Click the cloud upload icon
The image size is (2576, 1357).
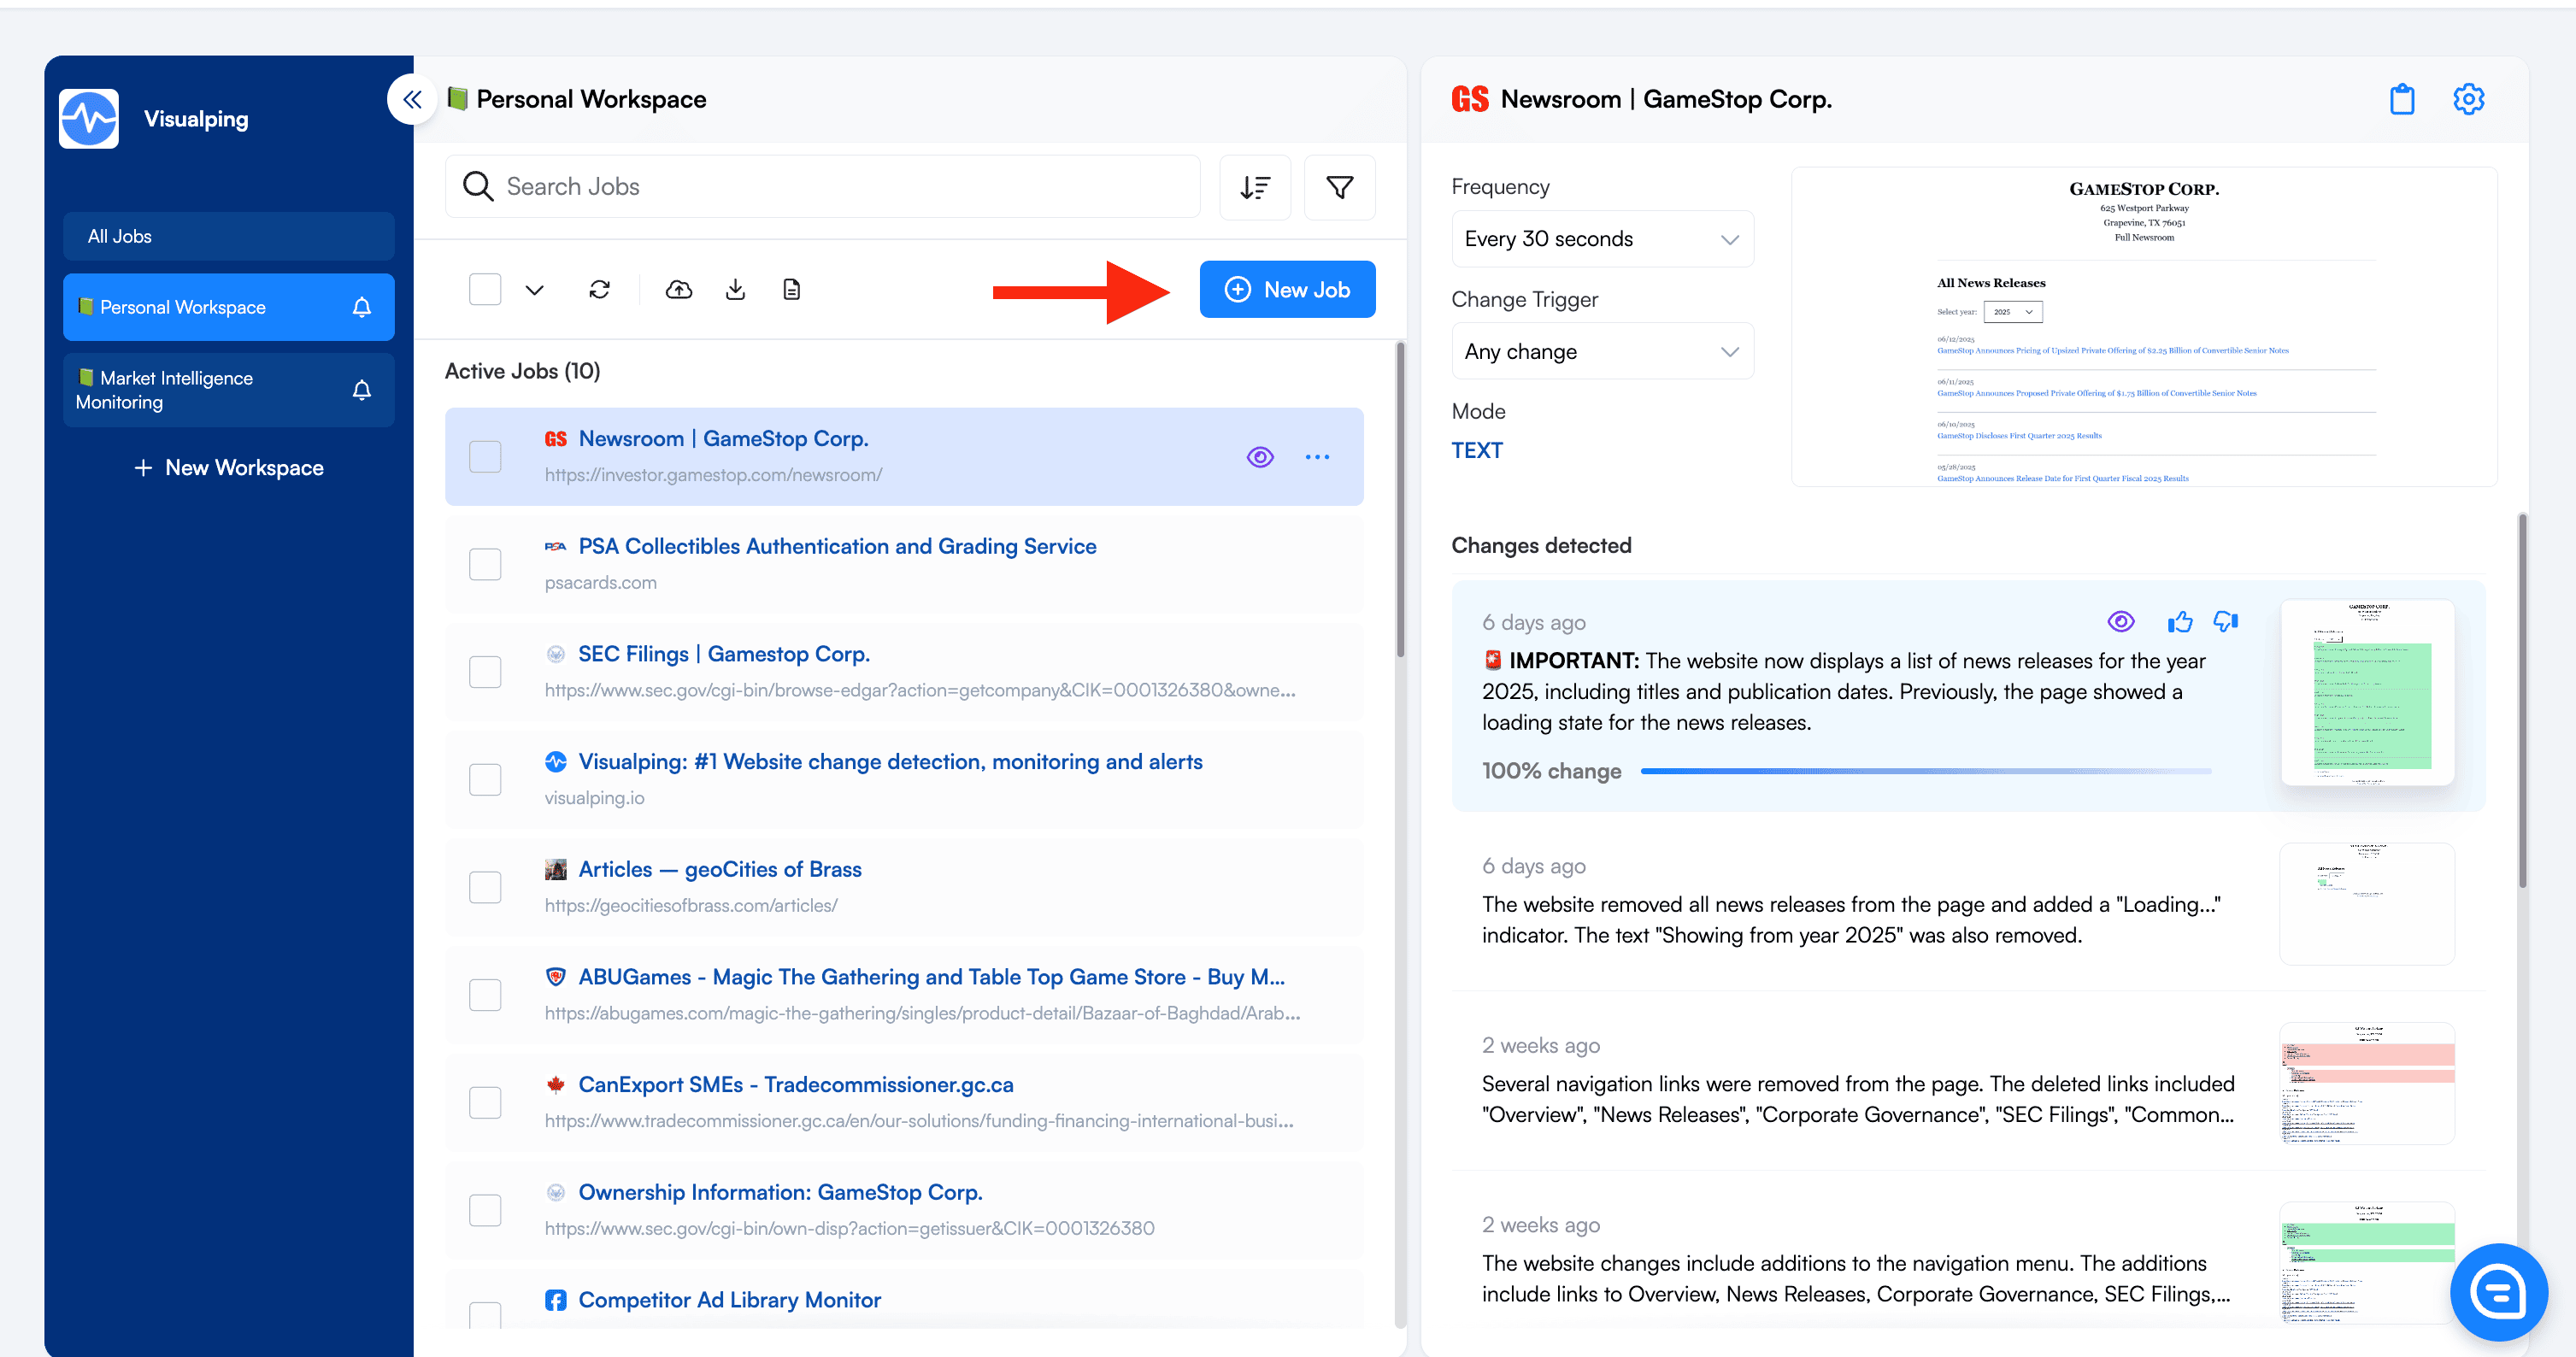(679, 290)
